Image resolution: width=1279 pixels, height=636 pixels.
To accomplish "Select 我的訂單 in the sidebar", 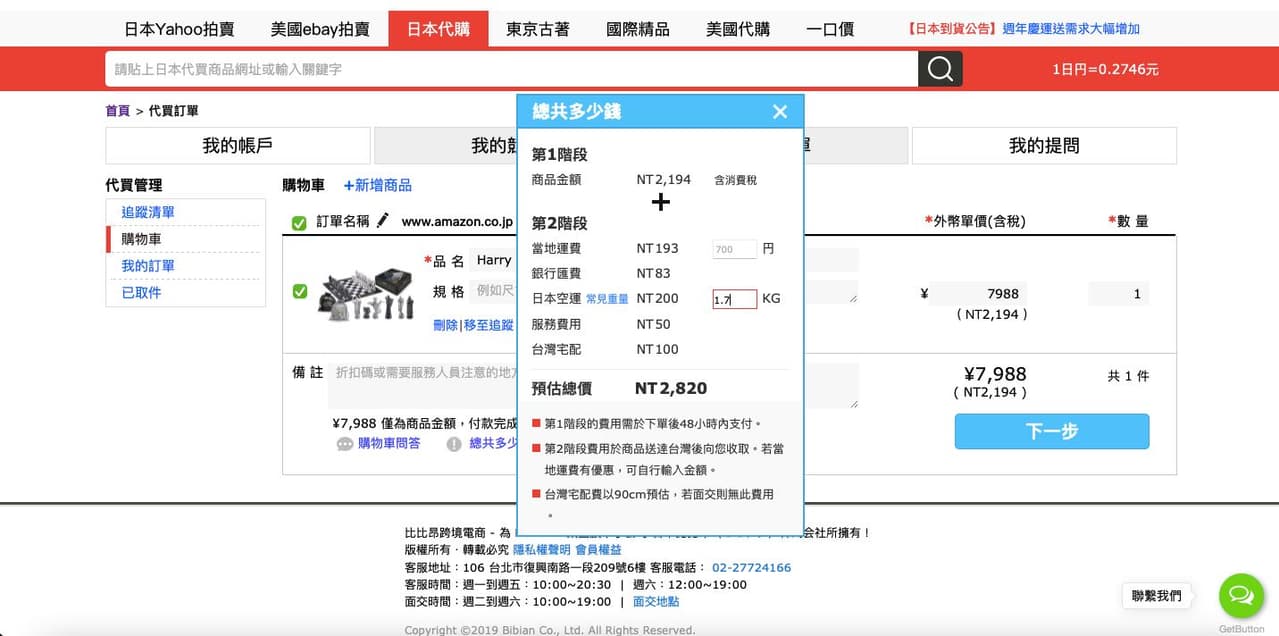I will 148,266.
